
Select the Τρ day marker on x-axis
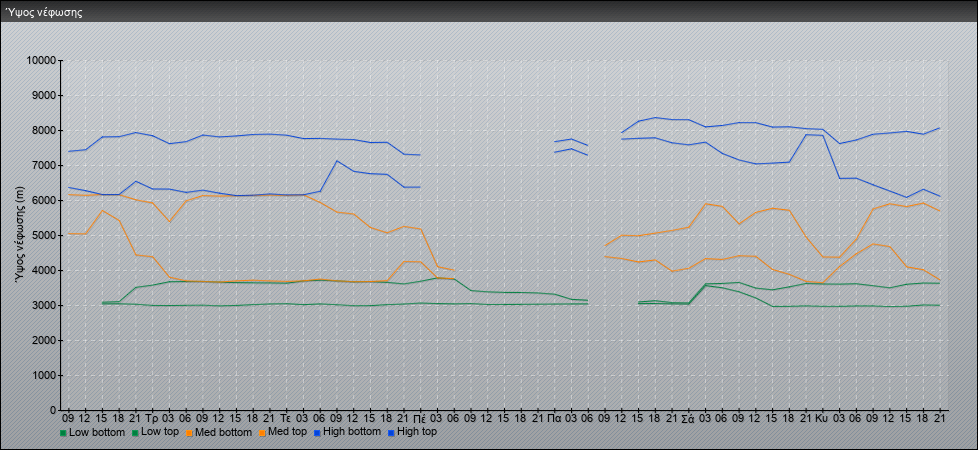point(151,418)
